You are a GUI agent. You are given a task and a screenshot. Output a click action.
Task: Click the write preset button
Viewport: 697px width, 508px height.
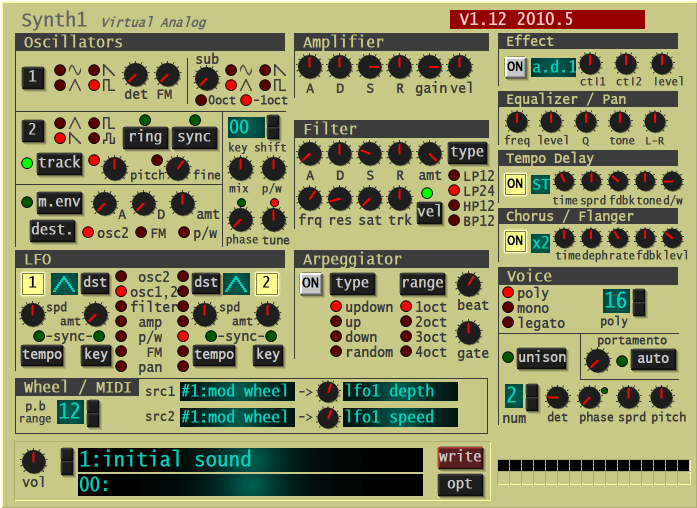[460, 457]
